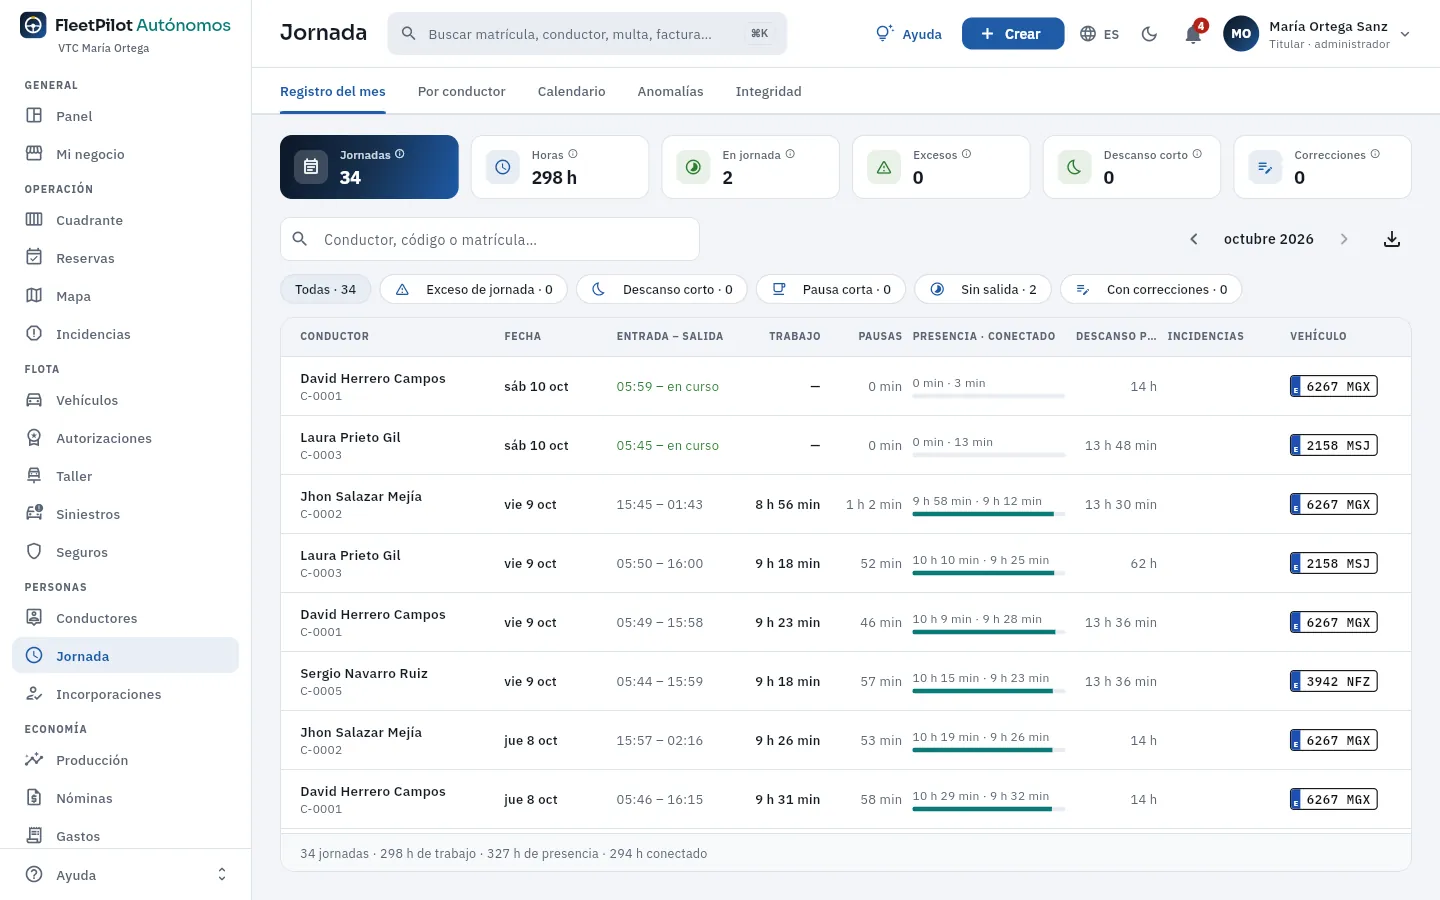The image size is (1440, 900).
Task: Switch to Calendario tab
Action: coord(571,91)
